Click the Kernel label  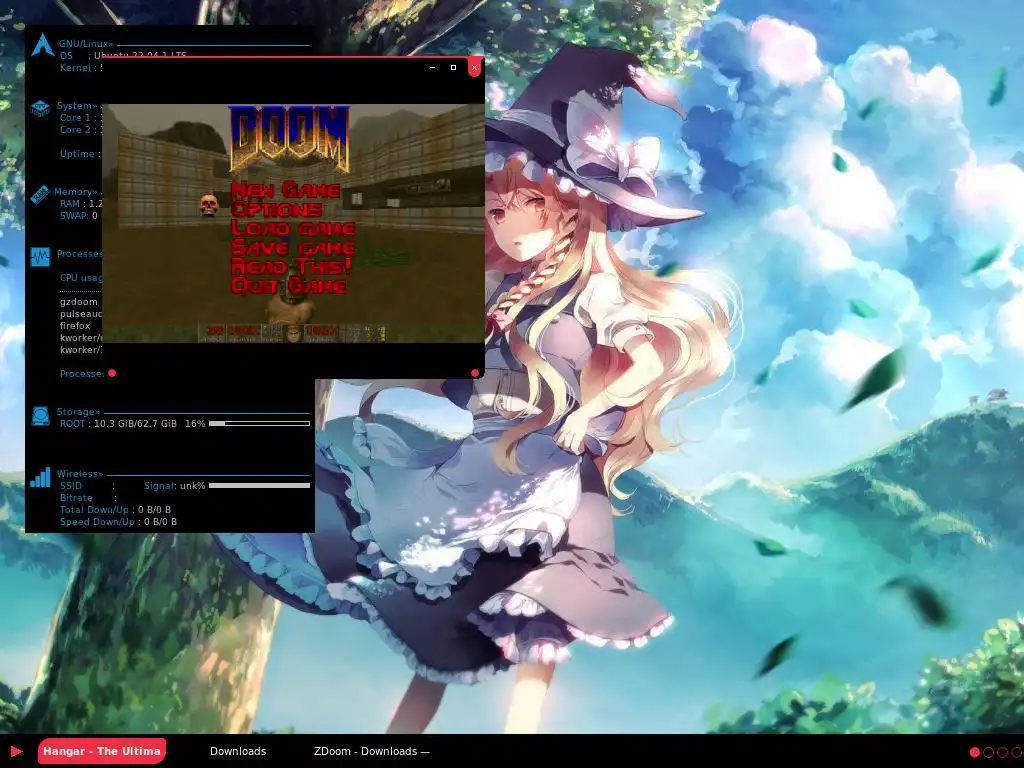[x=75, y=68]
